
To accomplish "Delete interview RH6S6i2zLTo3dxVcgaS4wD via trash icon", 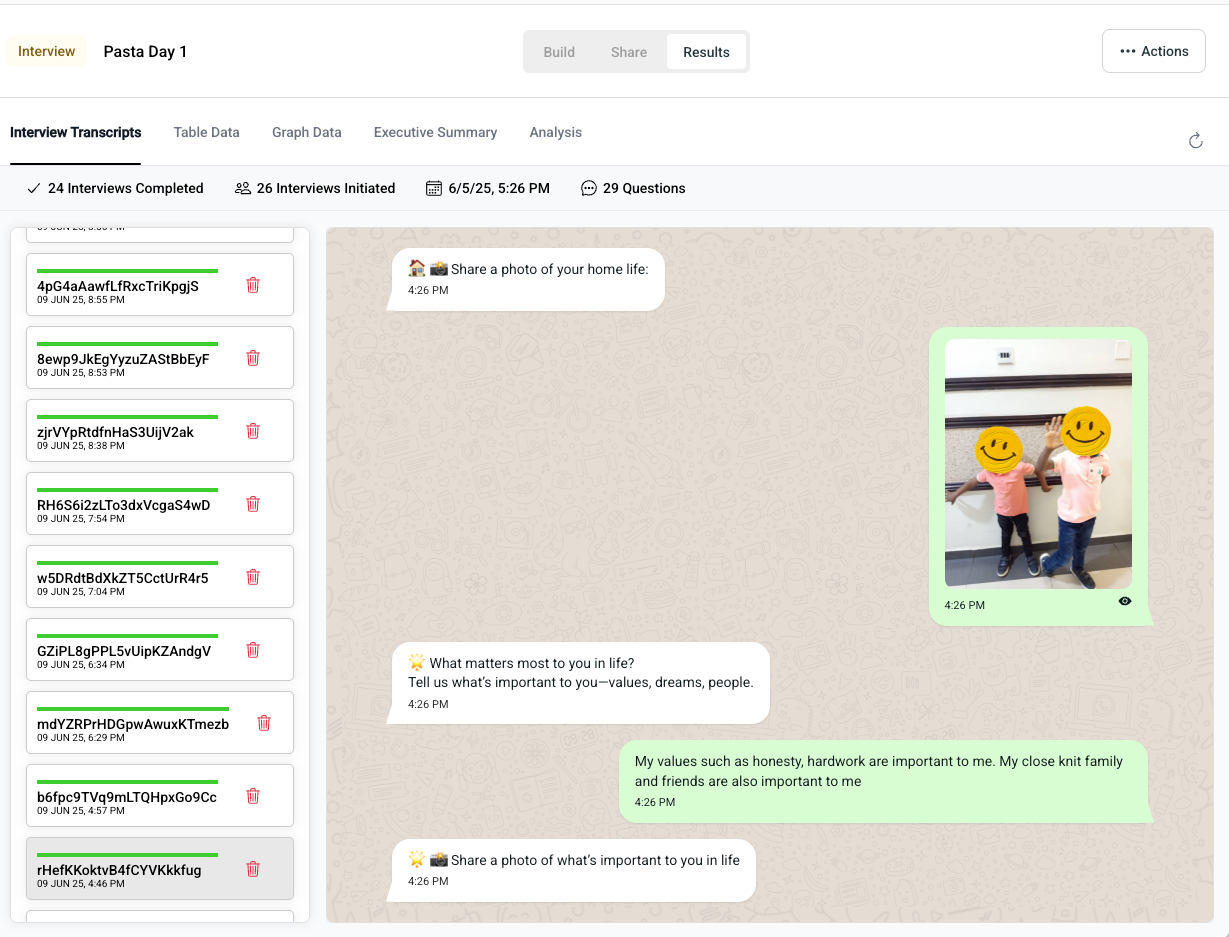I will pos(253,504).
